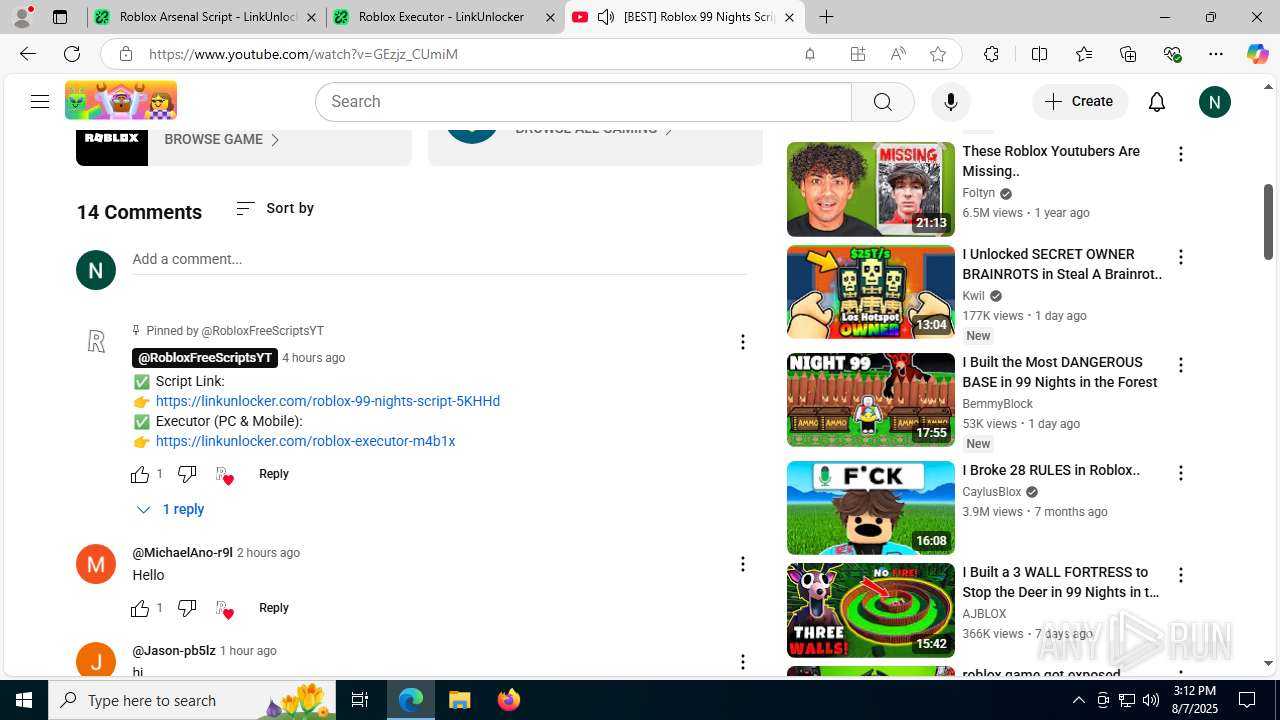Click the Create button
The image size is (1280, 720).
click(1079, 102)
